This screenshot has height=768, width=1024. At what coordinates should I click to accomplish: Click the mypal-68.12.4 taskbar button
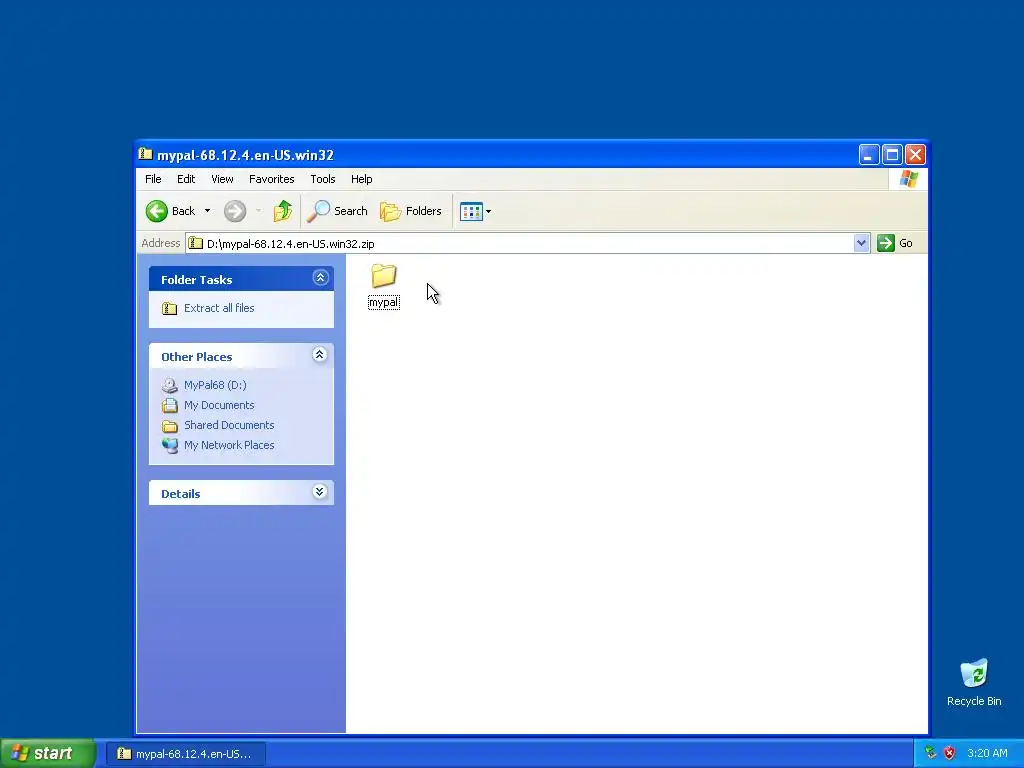[185, 754]
